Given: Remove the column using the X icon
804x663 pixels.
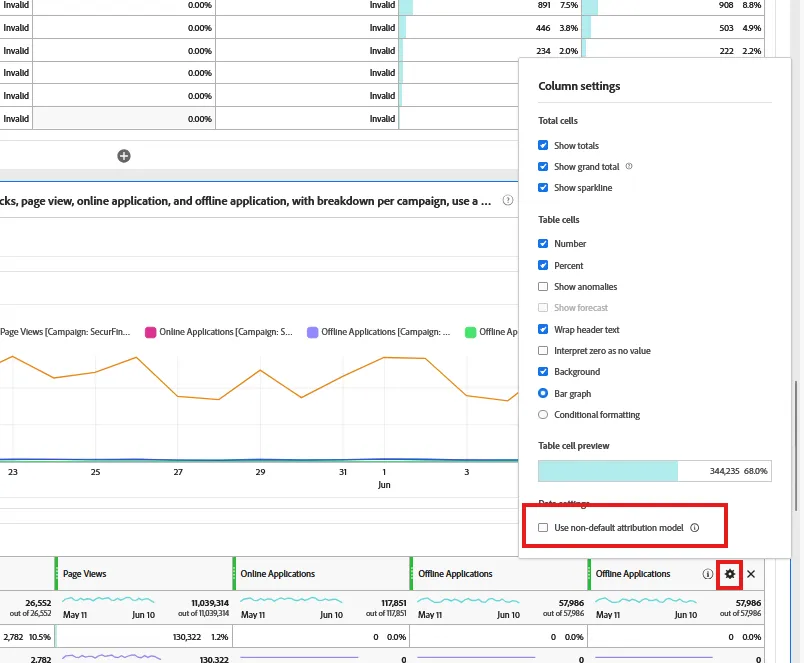Looking at the screenshot, I should [x=751, y=574].
